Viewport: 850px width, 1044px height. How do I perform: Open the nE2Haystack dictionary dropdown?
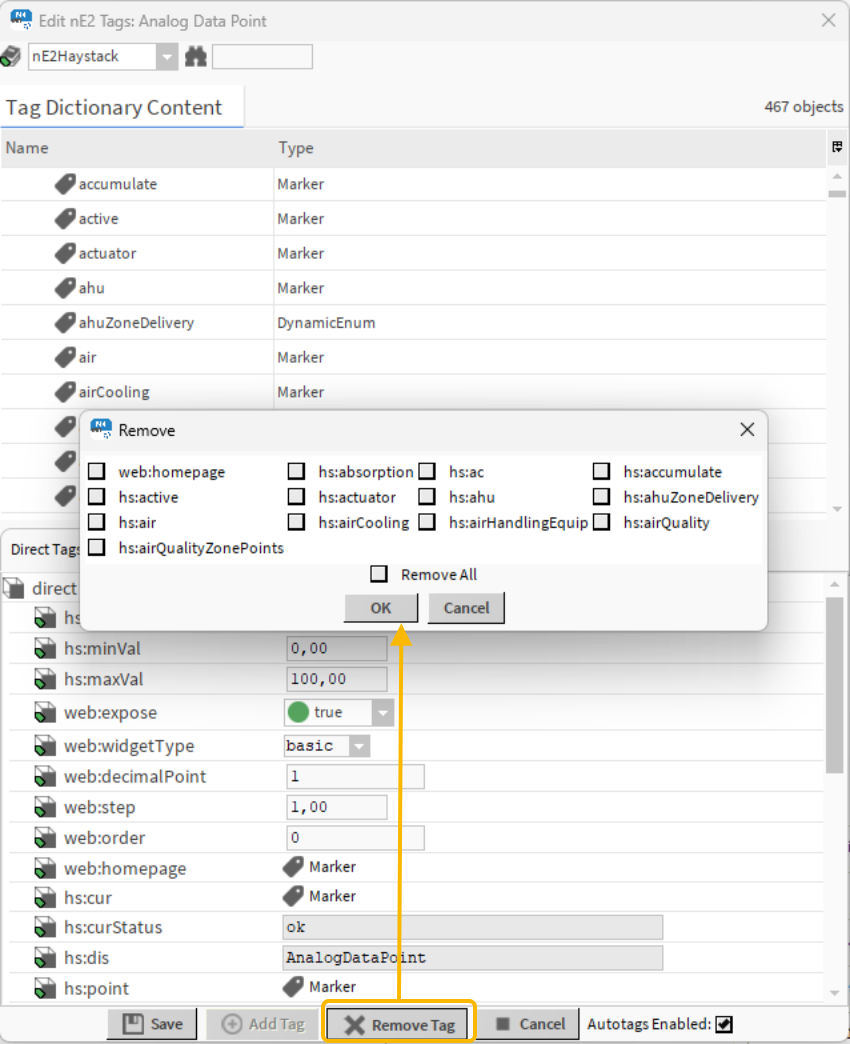click(x=168, y=56)
